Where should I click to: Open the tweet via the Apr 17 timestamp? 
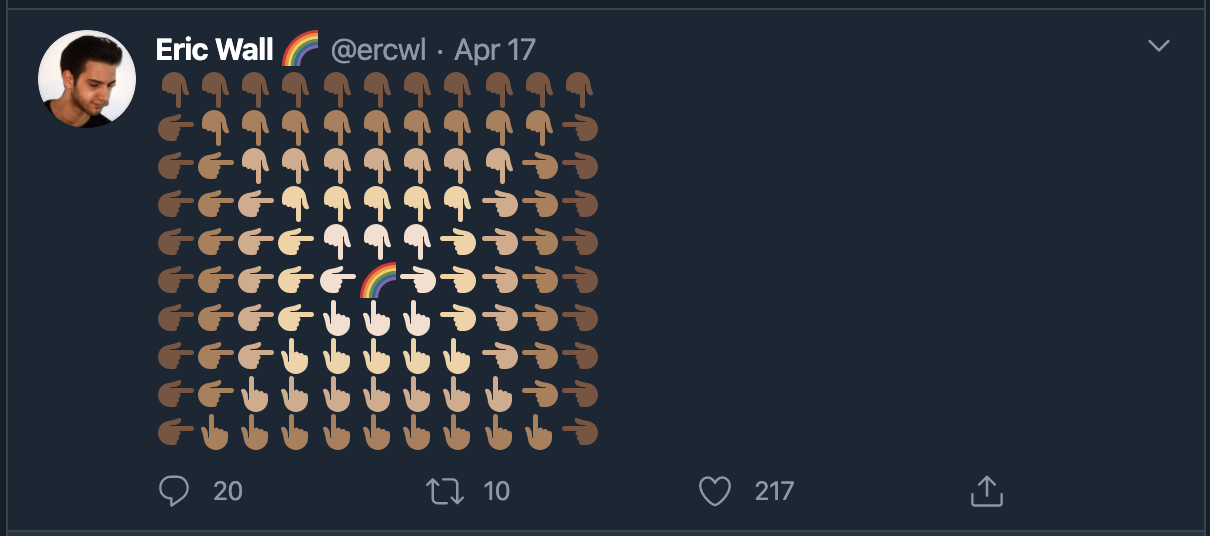[x=495, y=50]
